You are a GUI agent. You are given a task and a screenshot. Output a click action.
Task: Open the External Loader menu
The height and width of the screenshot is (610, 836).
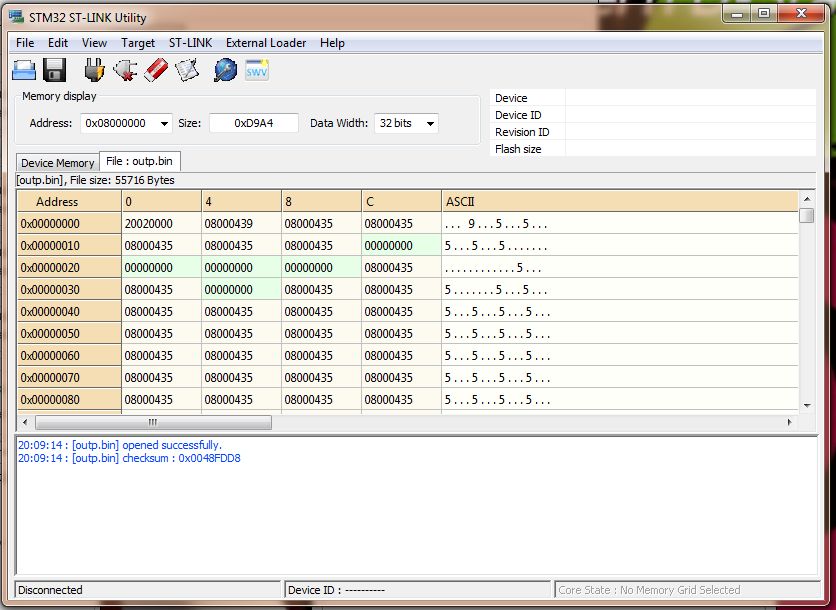[266, 43]
